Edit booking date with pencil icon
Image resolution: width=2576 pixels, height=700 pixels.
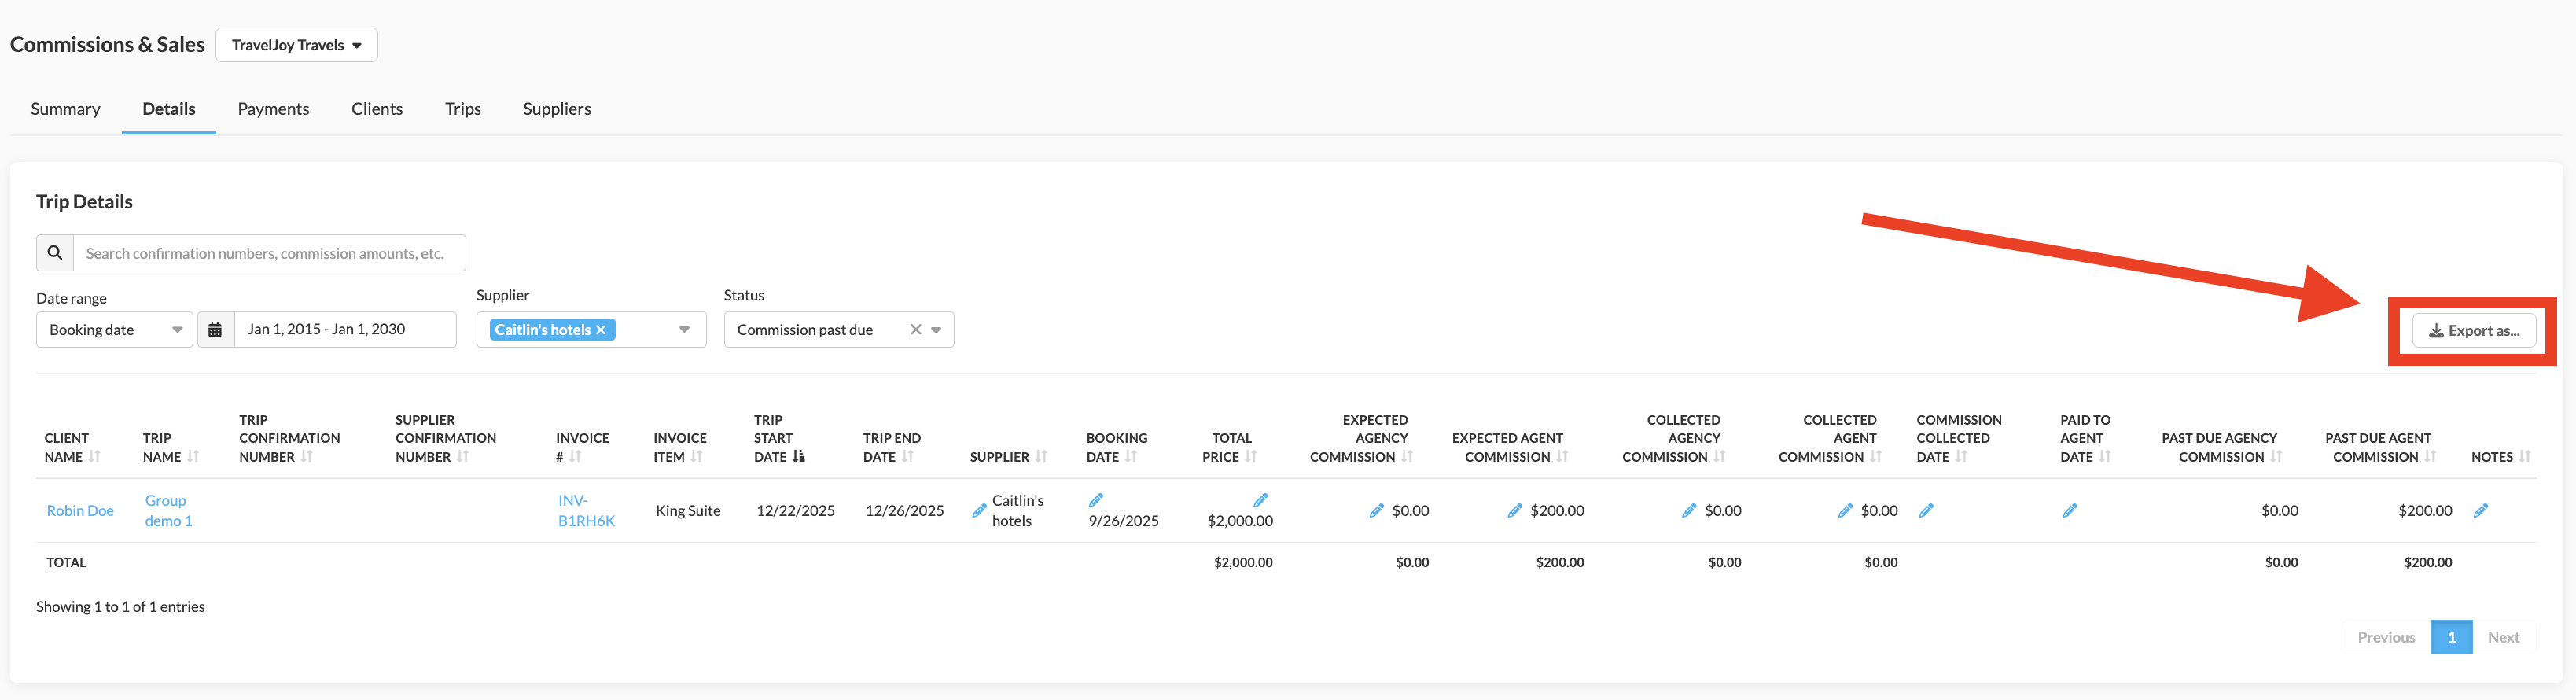[x=1096, y=500]
